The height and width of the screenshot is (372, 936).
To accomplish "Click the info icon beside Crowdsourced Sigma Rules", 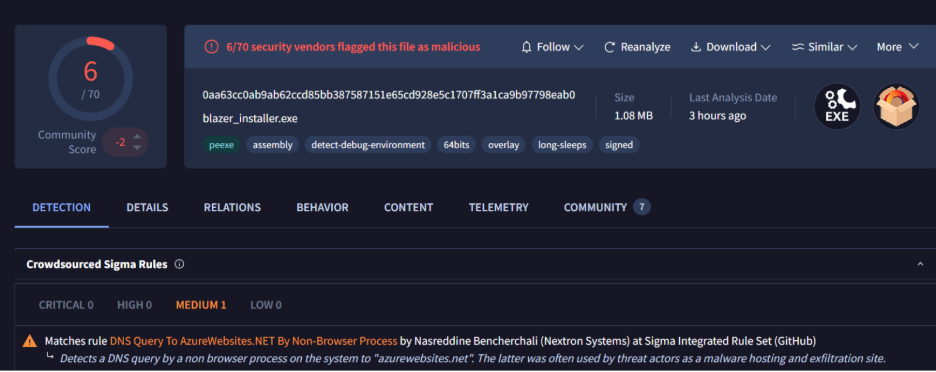I will click(179, 264).
